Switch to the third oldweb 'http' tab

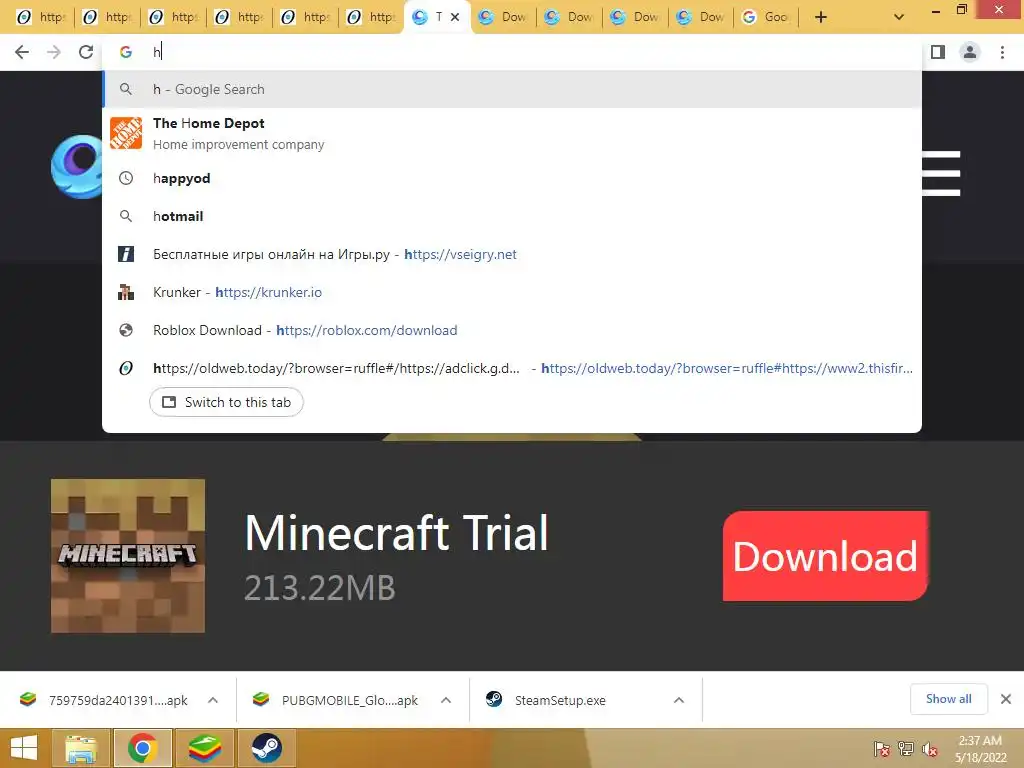pyautogui.click(x=172, y=17)
